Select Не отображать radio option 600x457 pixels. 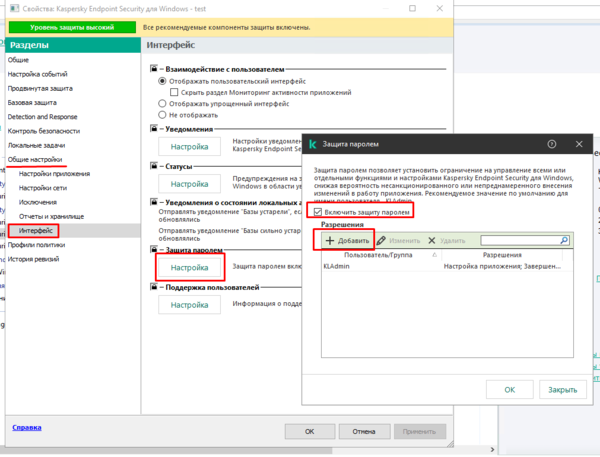point(162,115)
